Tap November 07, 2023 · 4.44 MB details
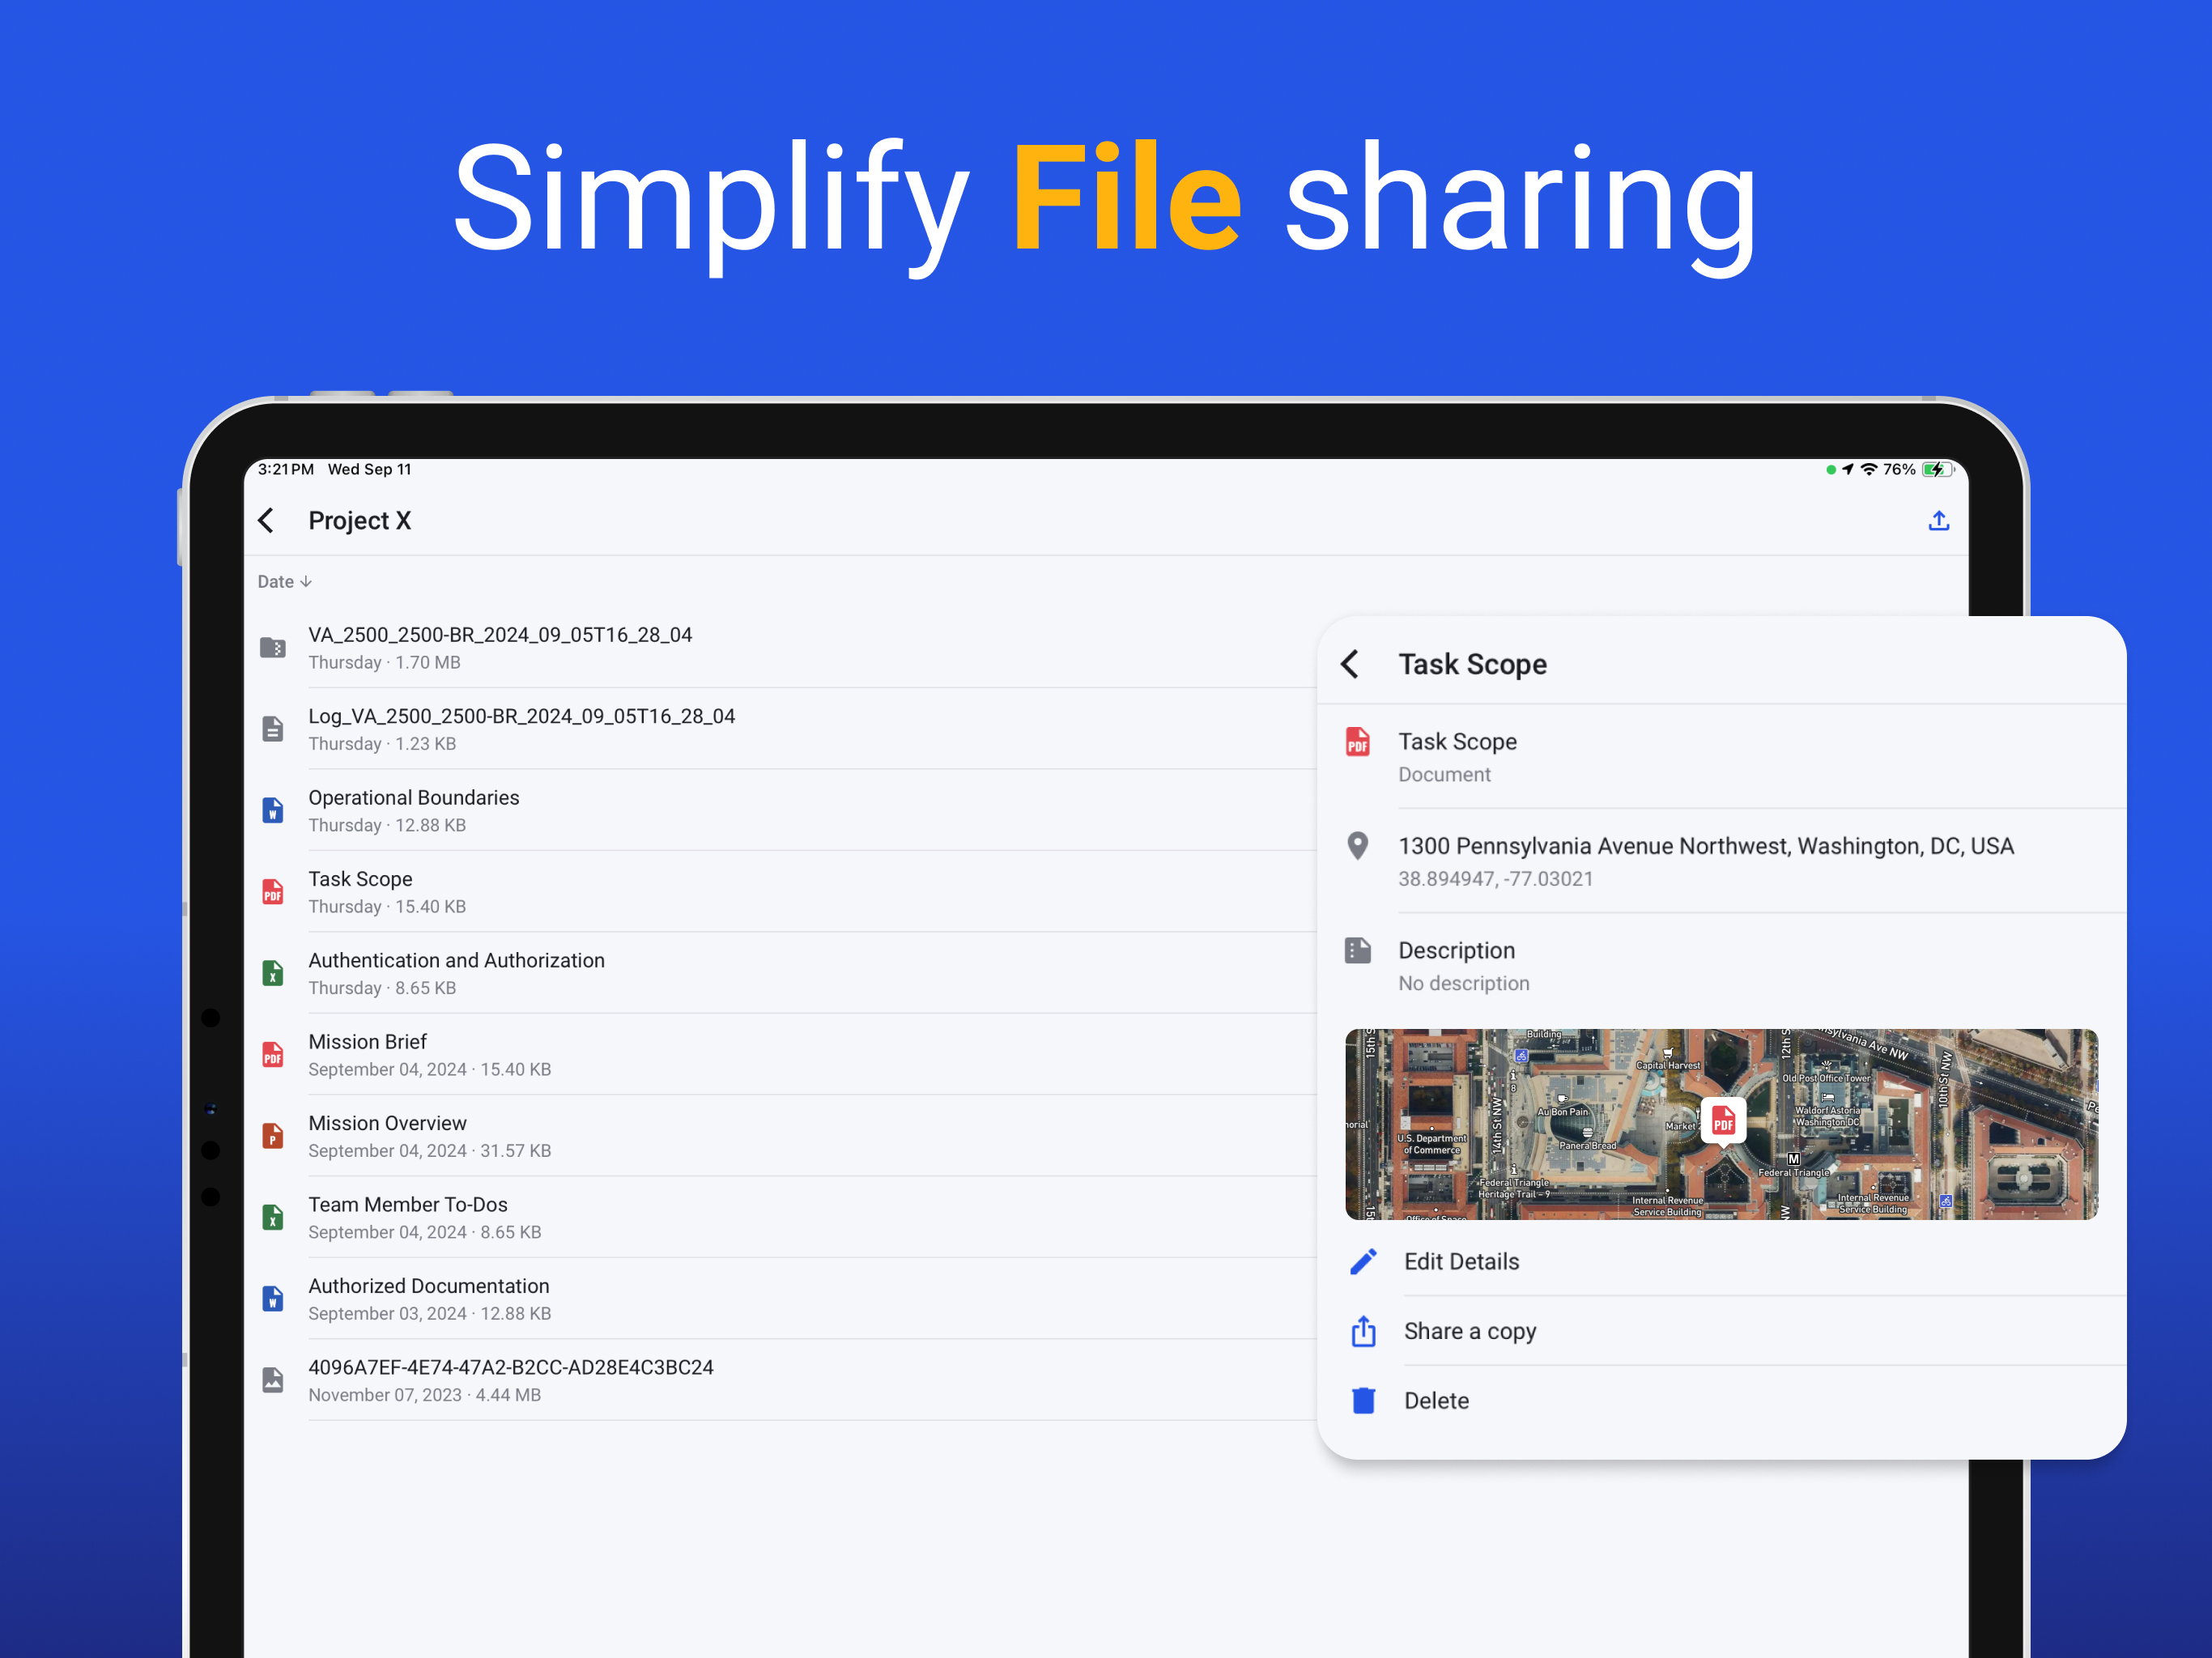Image resolution: width=2212 pixels, height=1658 pixels. [424, 1395]
